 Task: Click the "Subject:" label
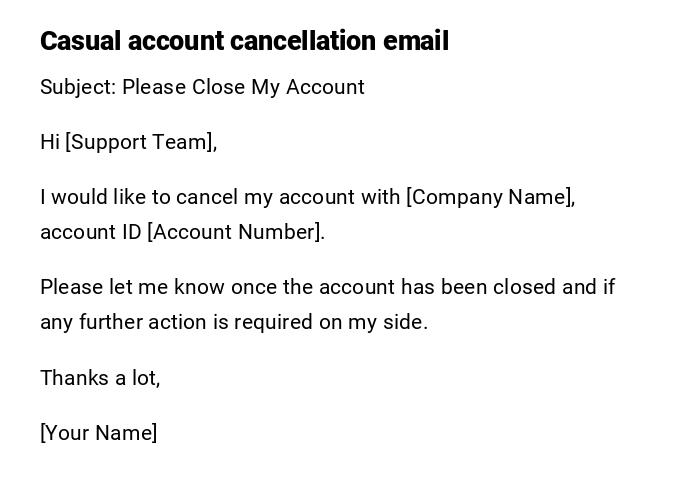(x=78, y=87)
